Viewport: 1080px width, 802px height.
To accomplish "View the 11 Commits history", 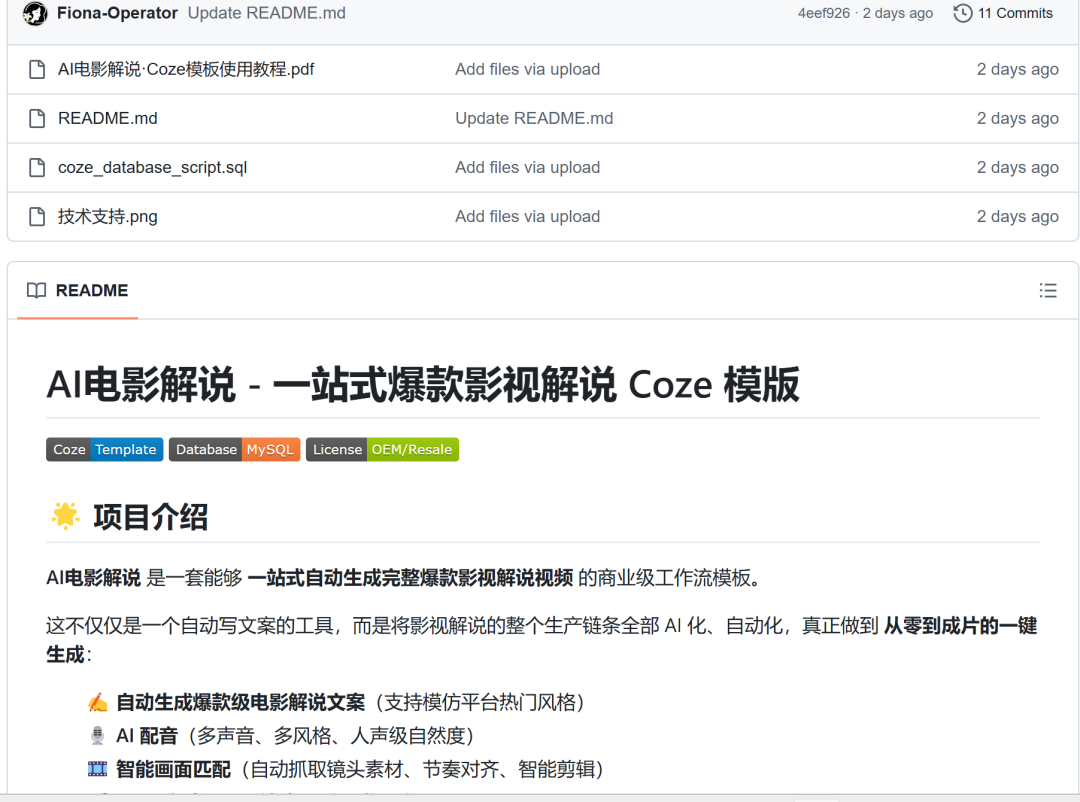I will click(1014, 13).
